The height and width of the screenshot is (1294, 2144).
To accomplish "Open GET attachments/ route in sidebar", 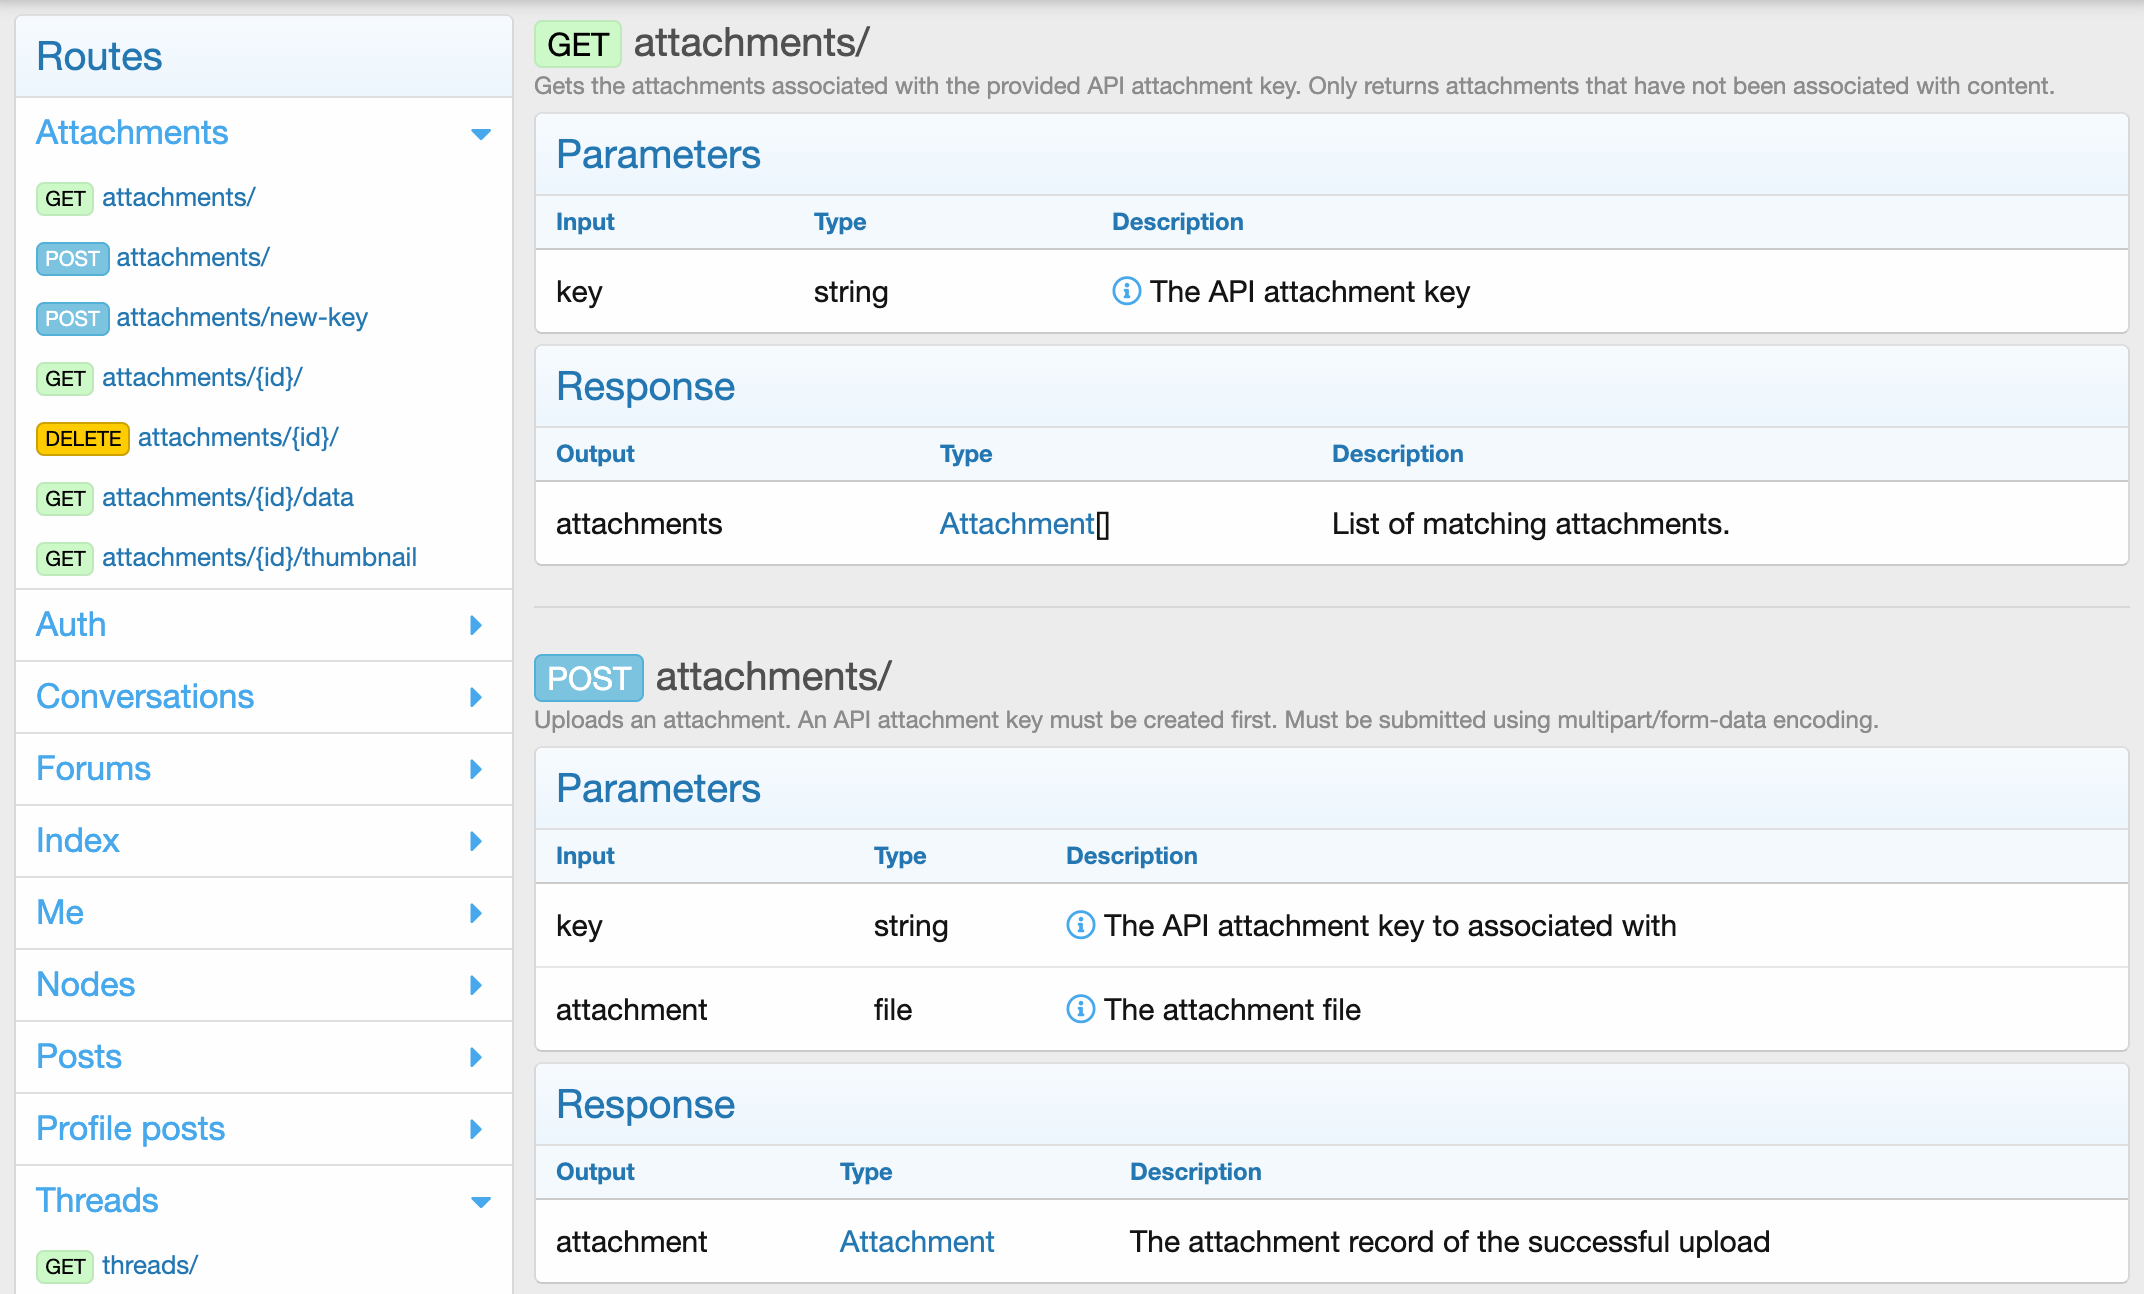I will pyautogui.click(x=178, y=197).
